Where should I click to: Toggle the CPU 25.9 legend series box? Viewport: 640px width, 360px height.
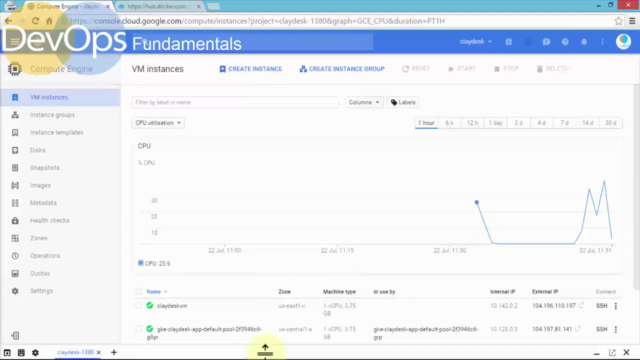[x=140, y=263]
